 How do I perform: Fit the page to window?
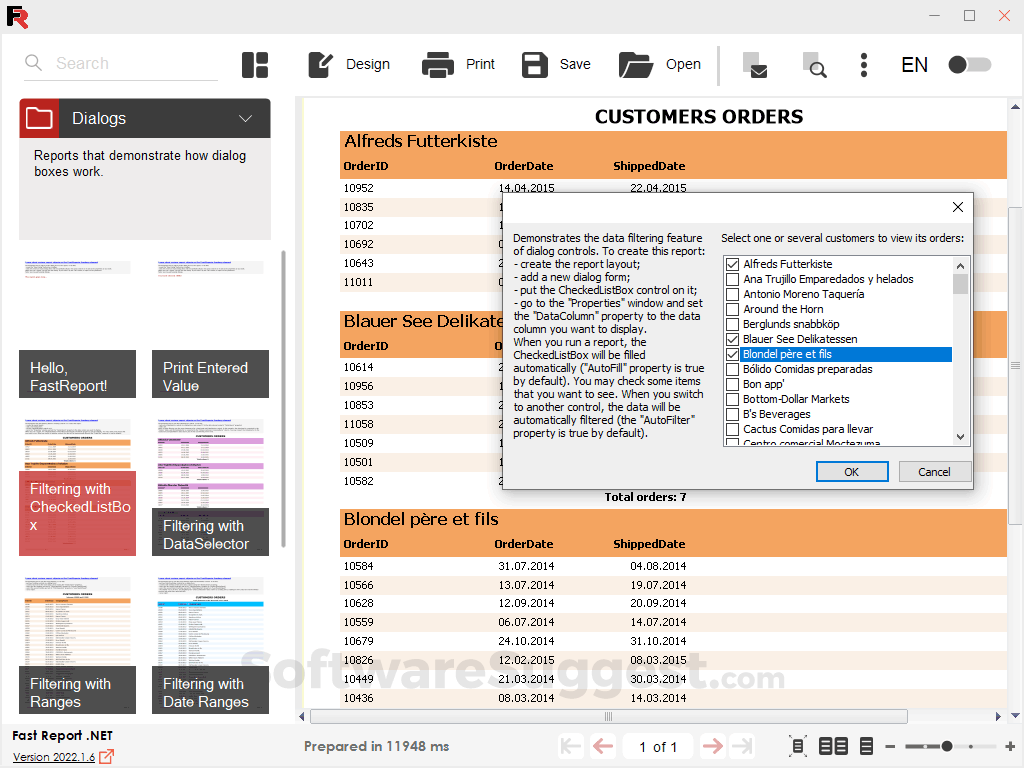point(796,746)
